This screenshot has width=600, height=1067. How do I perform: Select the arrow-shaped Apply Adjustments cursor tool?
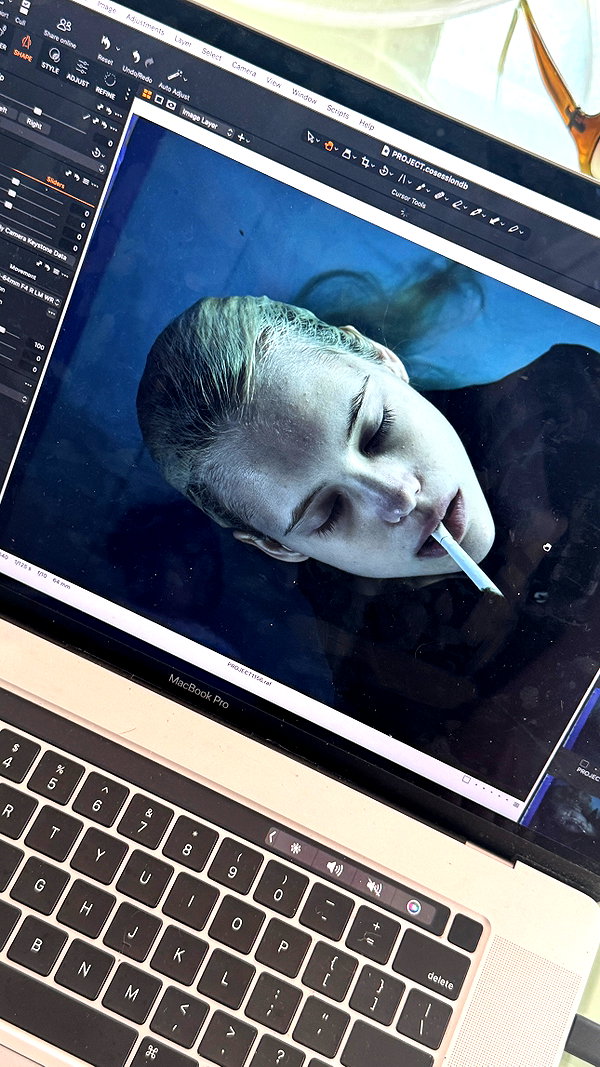(x=494, y=220)
